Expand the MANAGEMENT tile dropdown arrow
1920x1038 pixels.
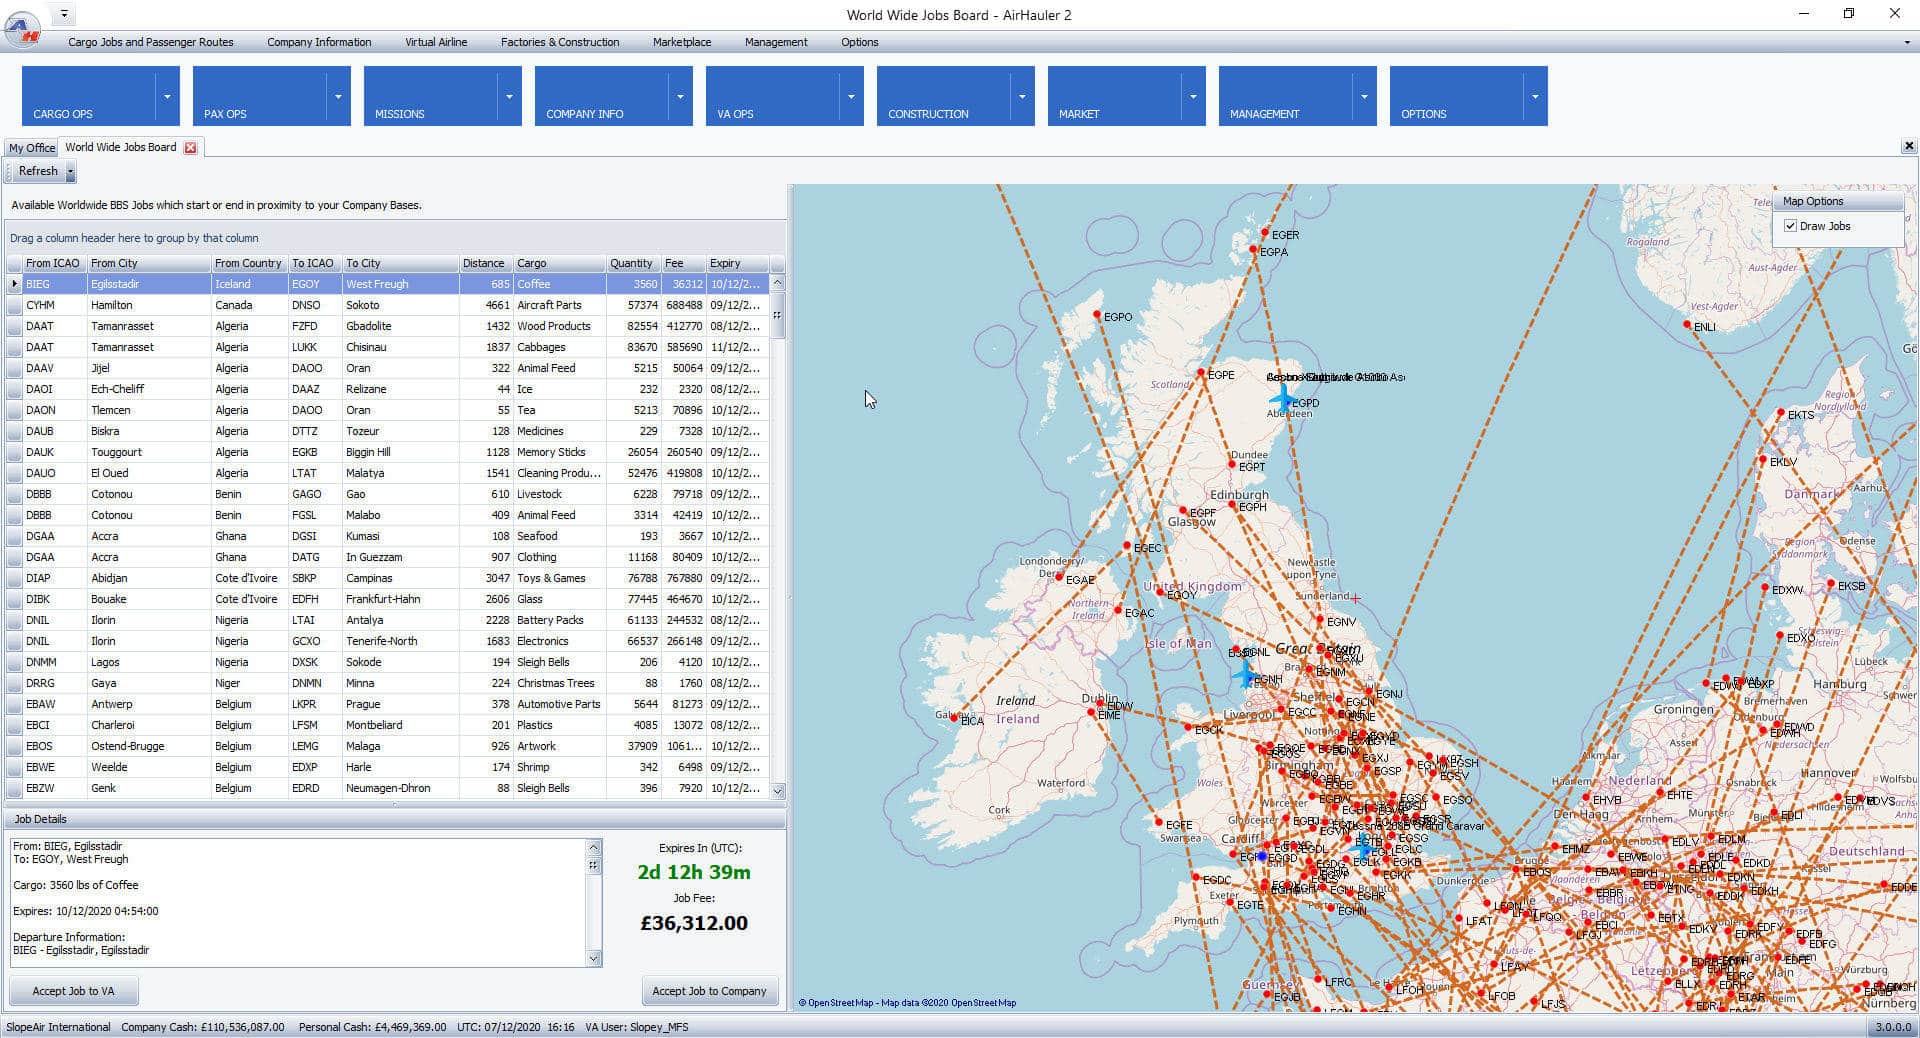click(x=1364, y=96)
